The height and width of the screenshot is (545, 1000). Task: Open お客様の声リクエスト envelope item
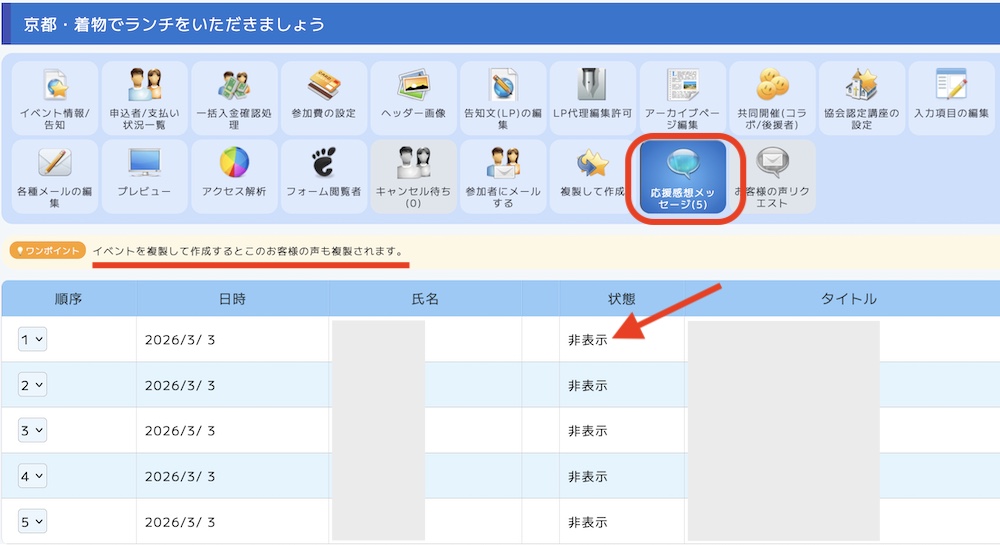774,177
